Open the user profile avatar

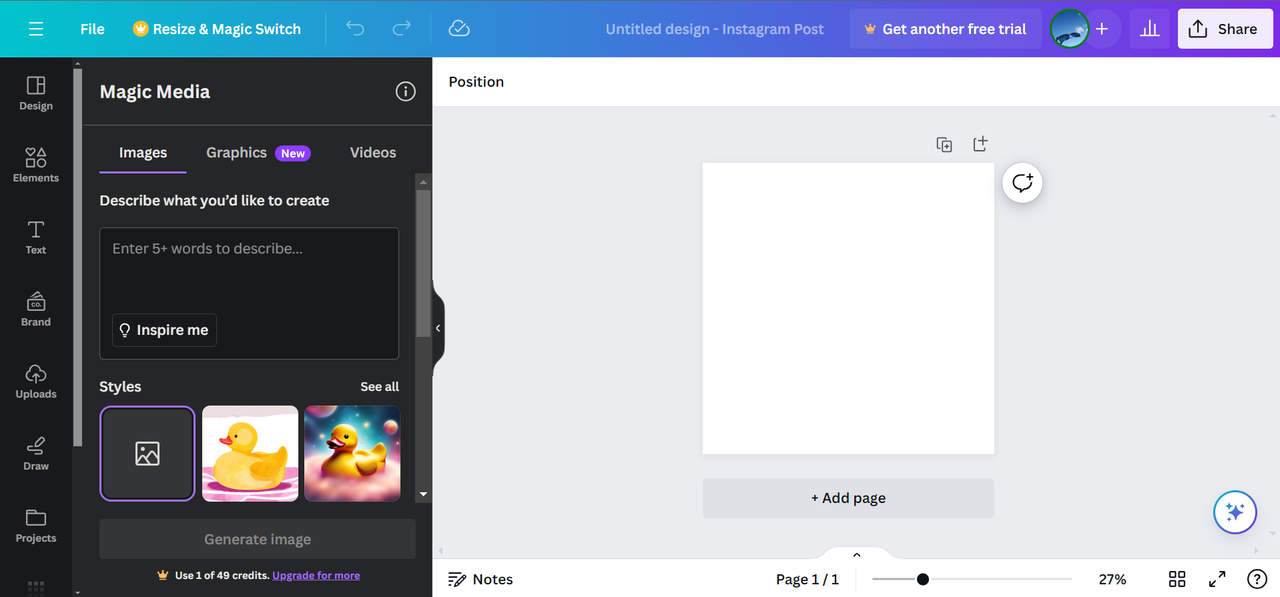pos(1069,29)
